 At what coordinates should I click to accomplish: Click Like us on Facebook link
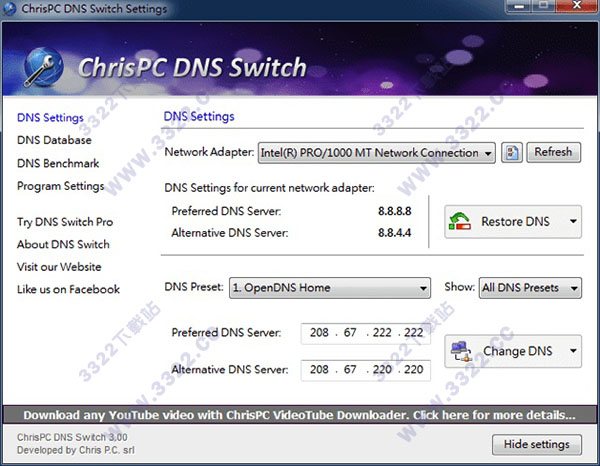(x=68, y=289)
